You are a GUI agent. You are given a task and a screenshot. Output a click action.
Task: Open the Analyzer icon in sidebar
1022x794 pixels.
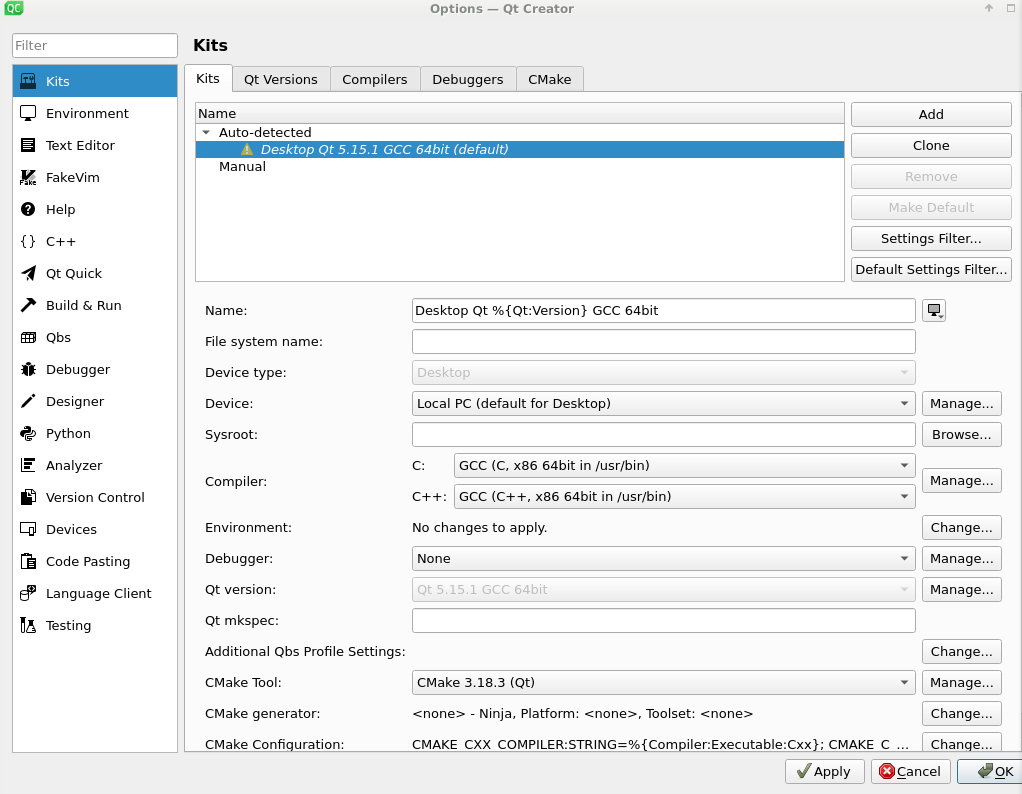pos(28,465)
